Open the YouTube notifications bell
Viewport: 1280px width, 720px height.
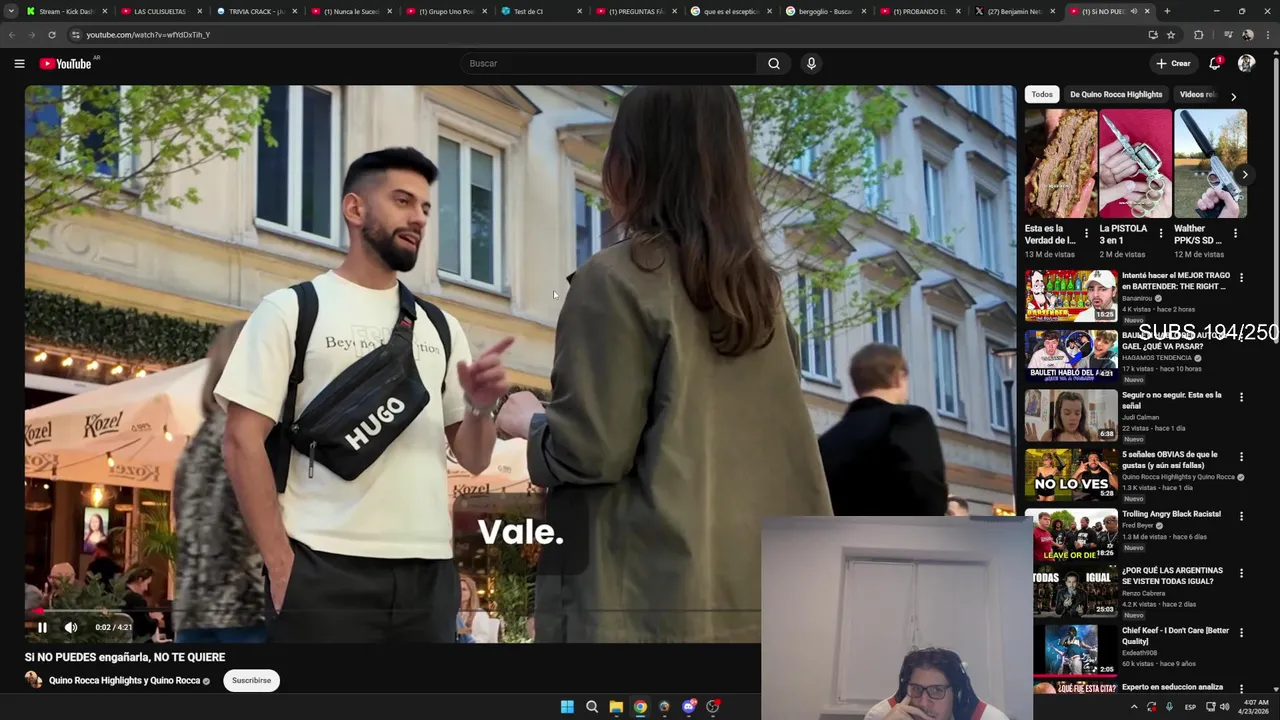1215,63
